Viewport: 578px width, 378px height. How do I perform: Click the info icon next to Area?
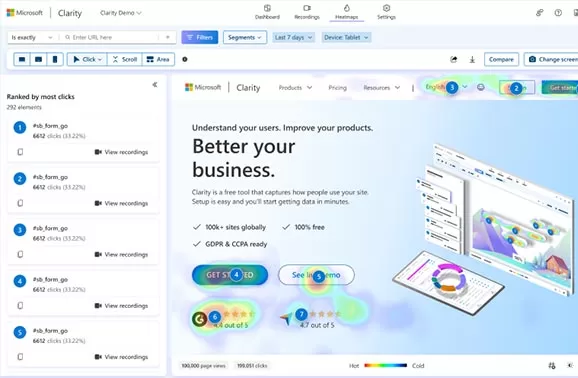tap(185, 59)
